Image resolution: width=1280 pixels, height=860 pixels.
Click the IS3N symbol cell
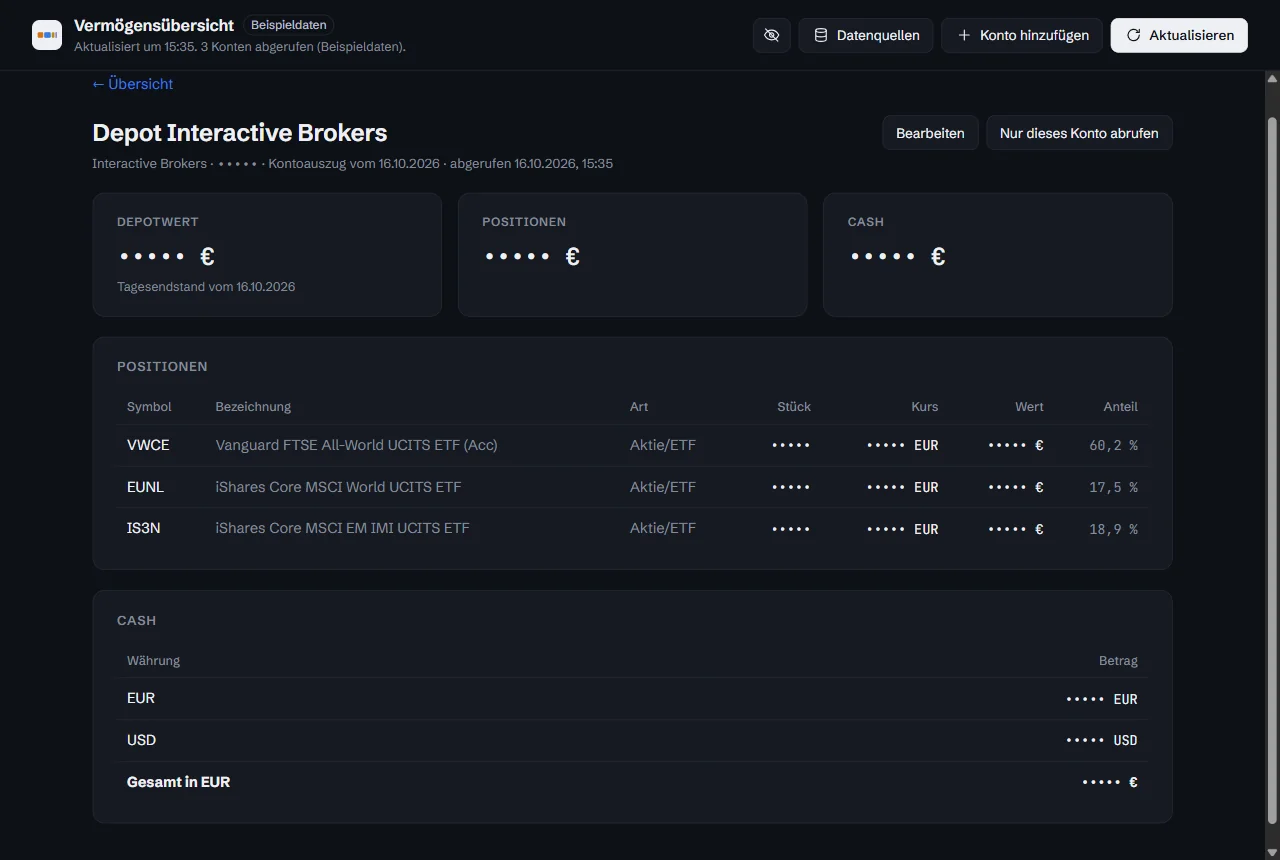(144, 528)
